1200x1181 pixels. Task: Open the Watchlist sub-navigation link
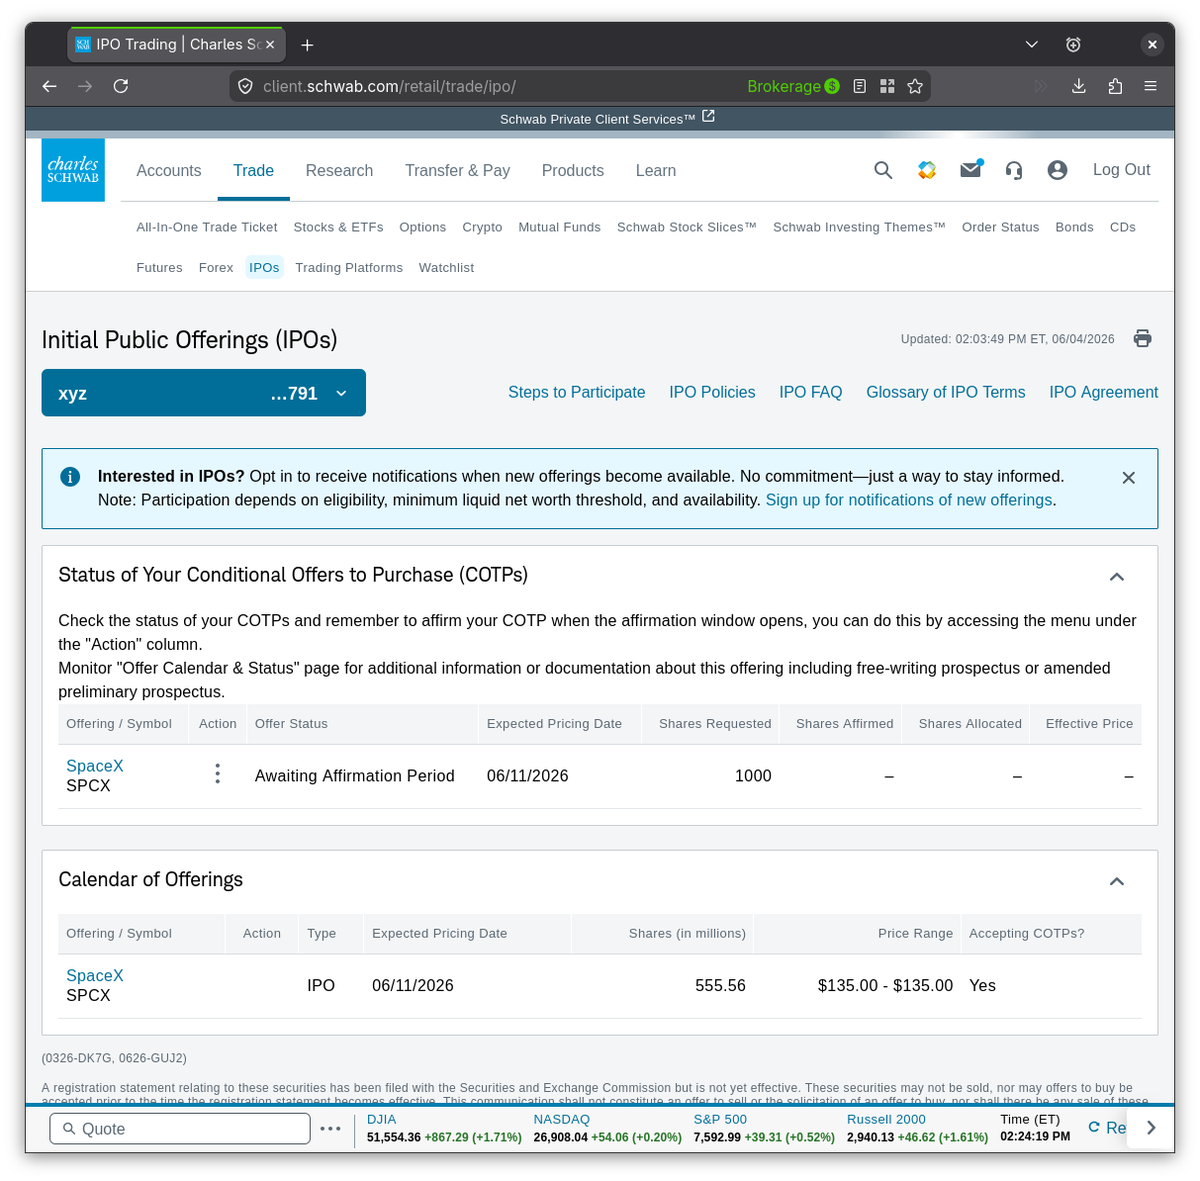[x=446, y=267]
